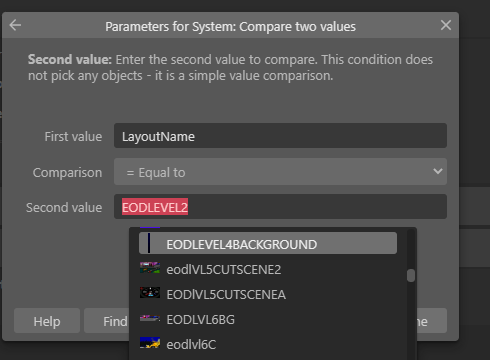Grab the autocomplete list scrollbar thumb
Screen dimensions: 490x360
pos(411,275)
